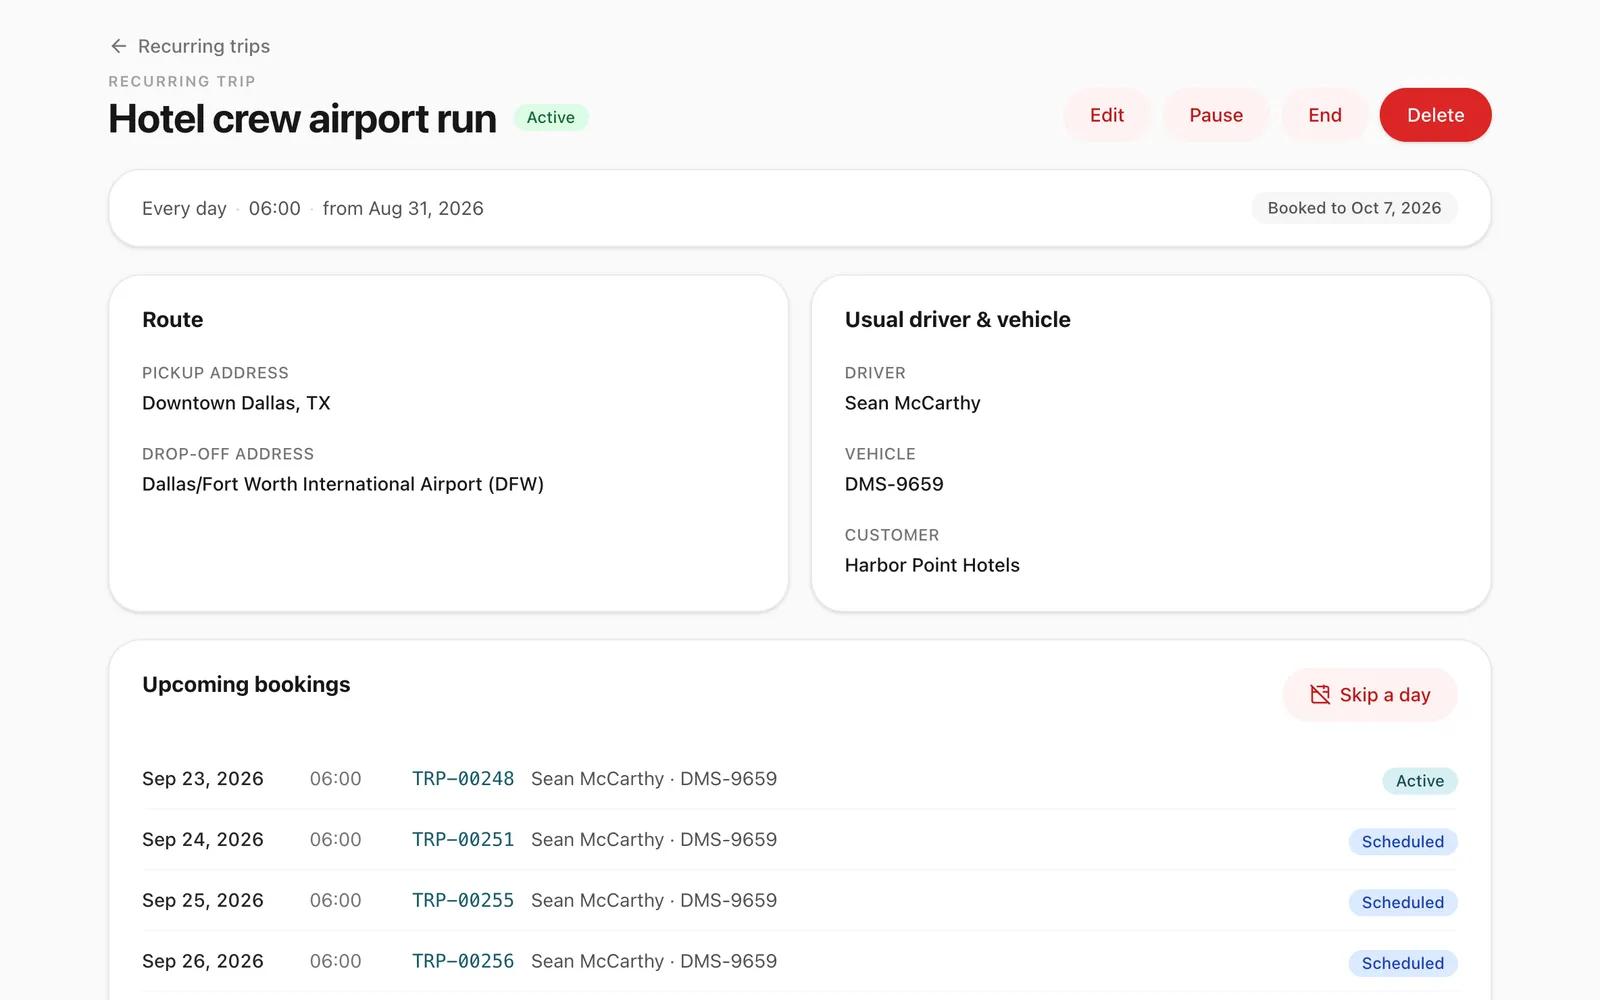The width and height of the screenshot is (1600, 1000).
Task: Click the Active status in TRP-00248 row
Action: click(x=1420, y=781)
